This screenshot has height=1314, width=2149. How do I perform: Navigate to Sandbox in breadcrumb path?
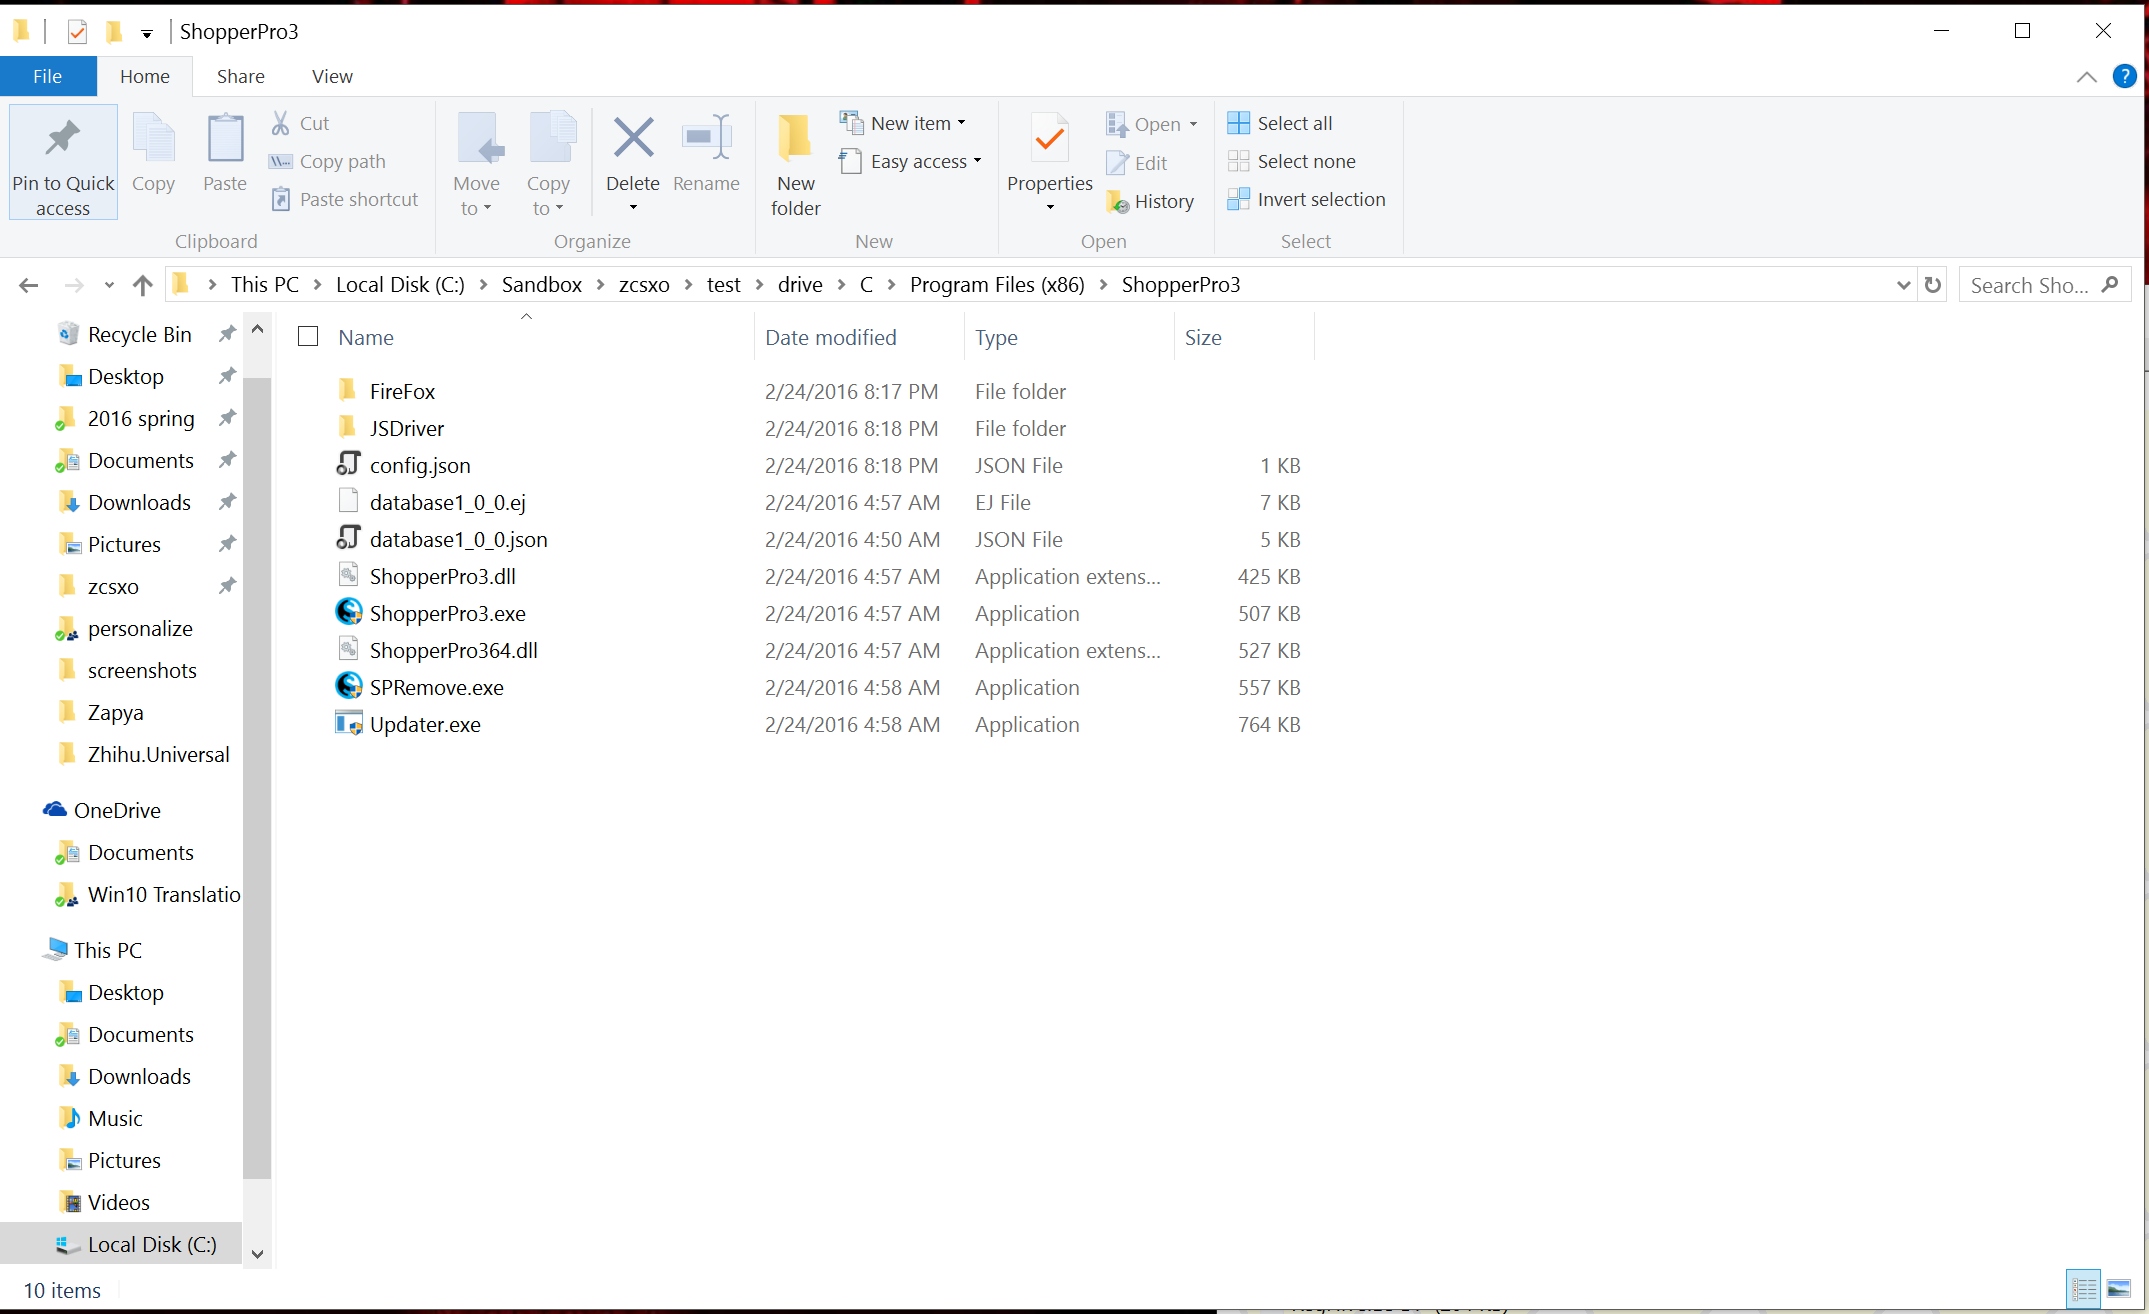541,285
